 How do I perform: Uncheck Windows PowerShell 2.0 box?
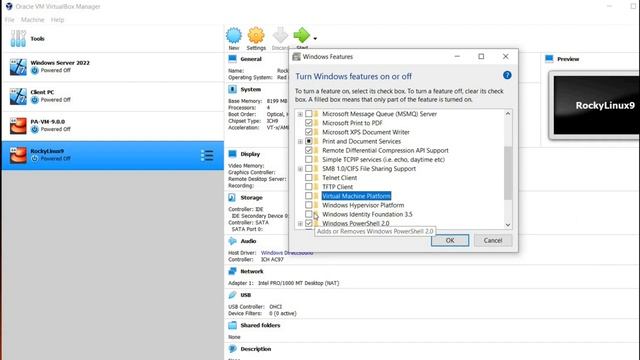click(309, 223)
